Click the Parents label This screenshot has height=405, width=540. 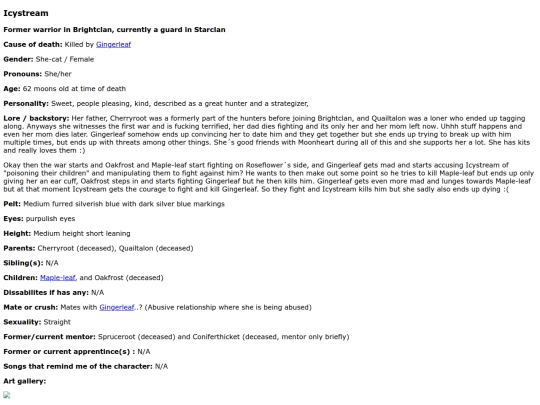tap(19, 248)
